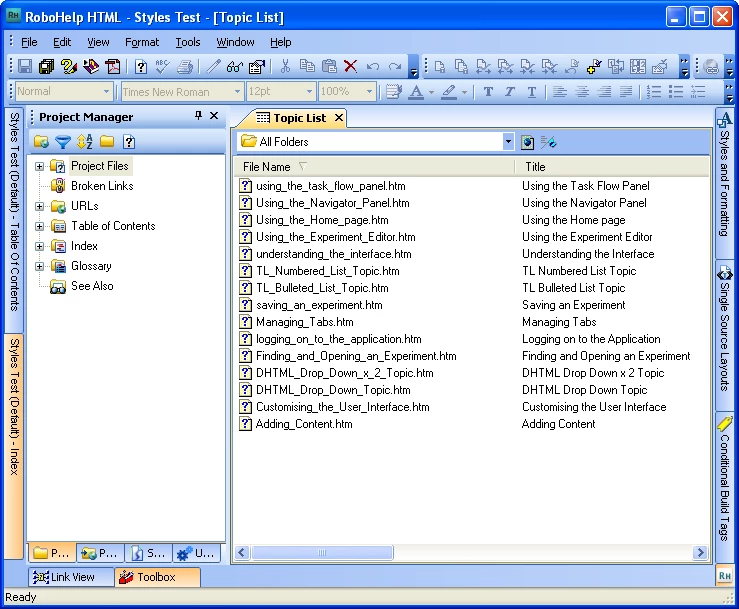The width and height of the screenshot is (739, 609).
Task: Click highlight color pen swatch
Action: [x=449, y=91]
